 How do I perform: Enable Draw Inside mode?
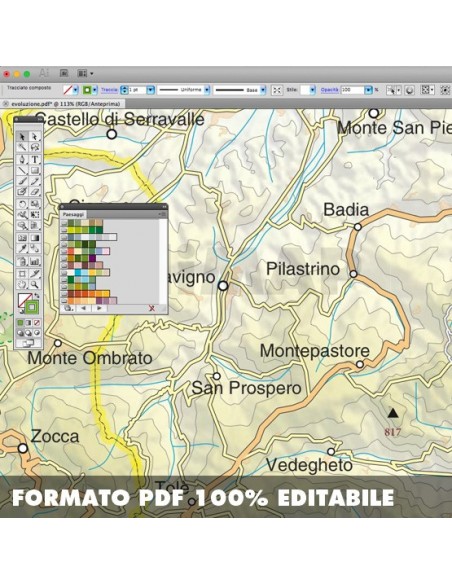(37, 333)
